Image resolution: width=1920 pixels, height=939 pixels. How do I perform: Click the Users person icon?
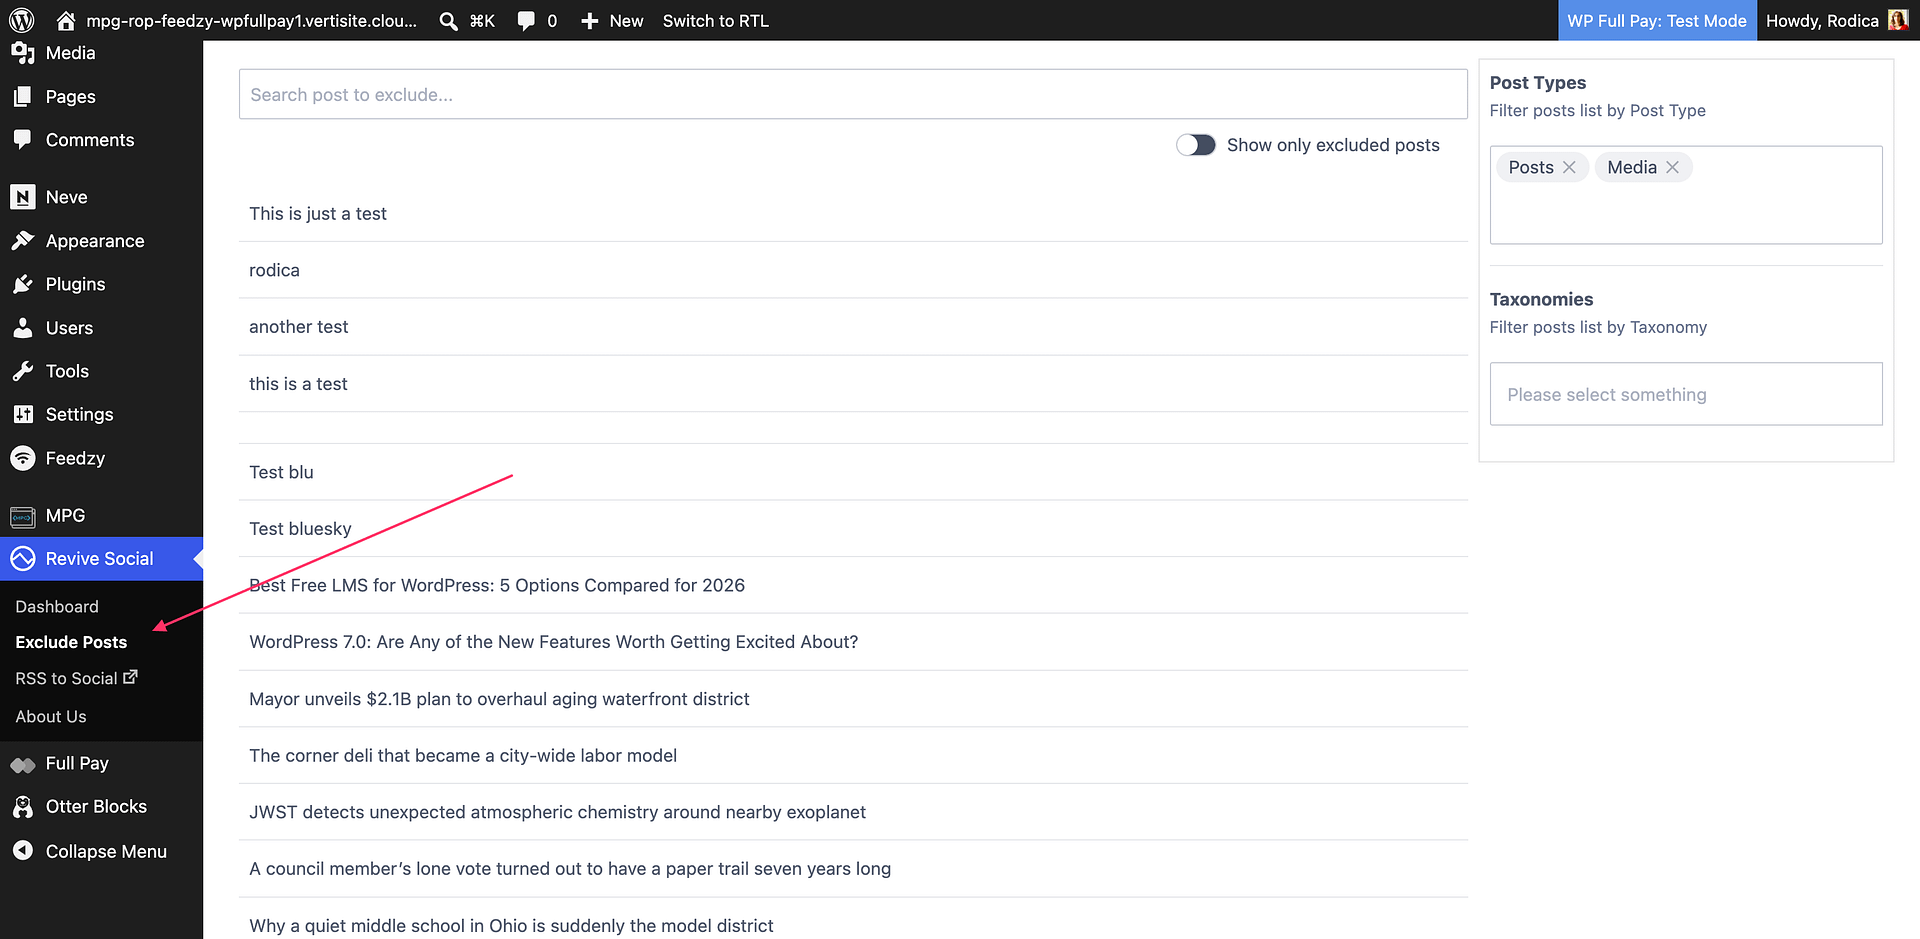(23, 327)
